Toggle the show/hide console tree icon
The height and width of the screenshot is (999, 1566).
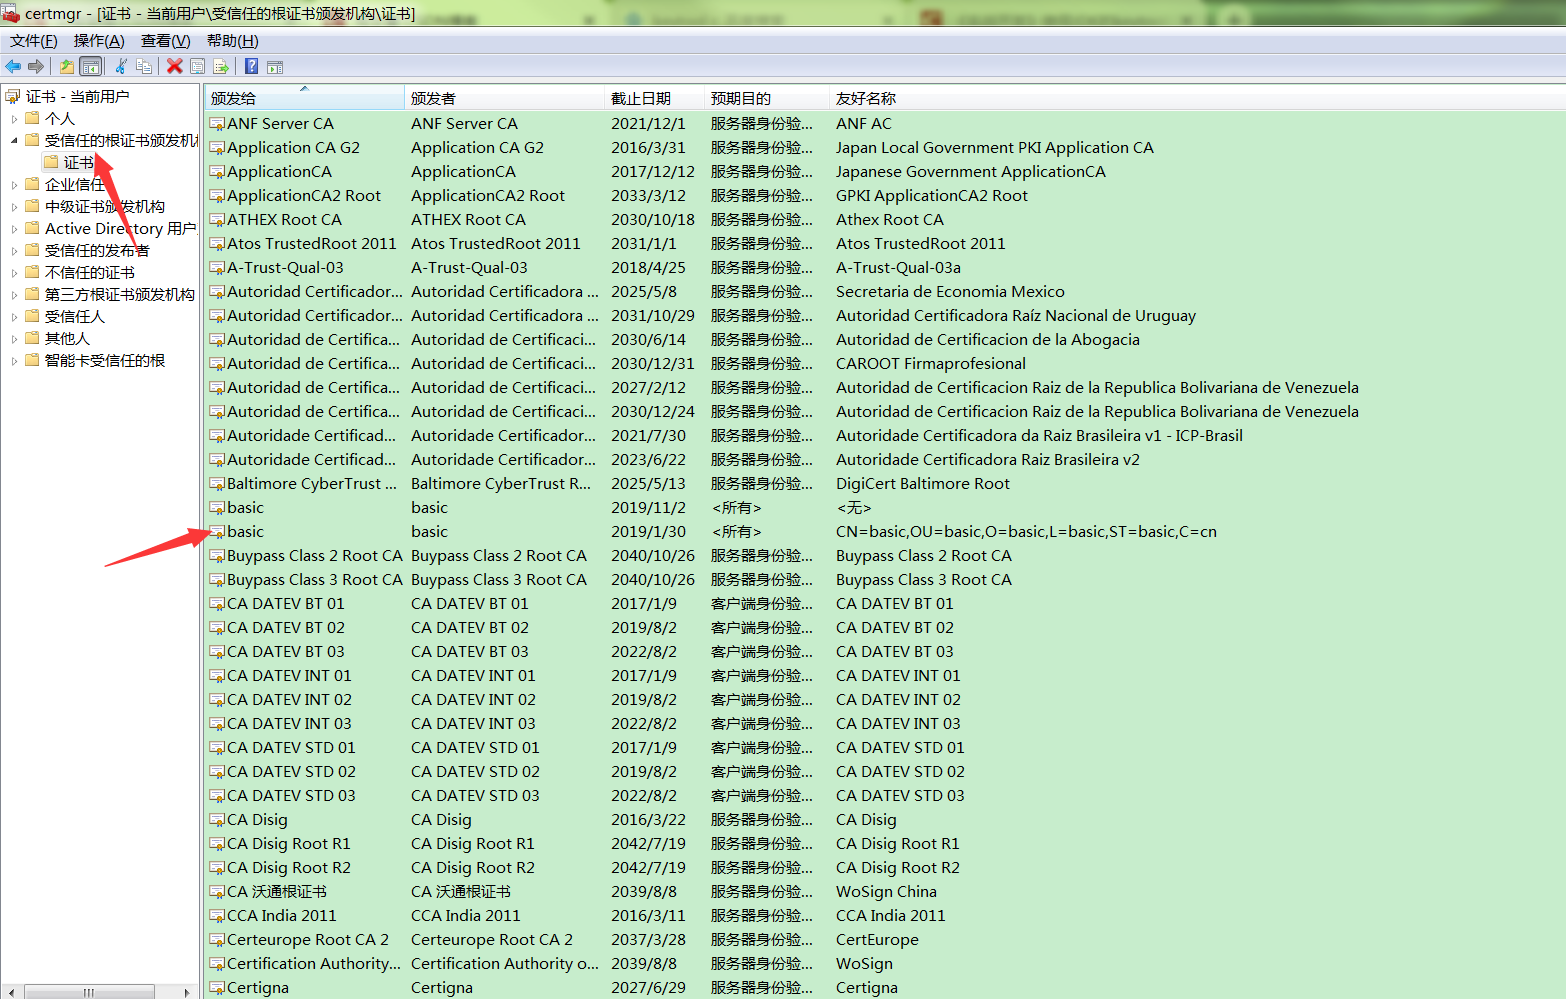90,66
